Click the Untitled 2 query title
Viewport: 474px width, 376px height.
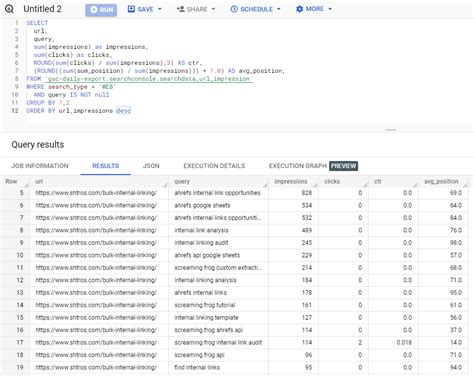pos(42,9)
